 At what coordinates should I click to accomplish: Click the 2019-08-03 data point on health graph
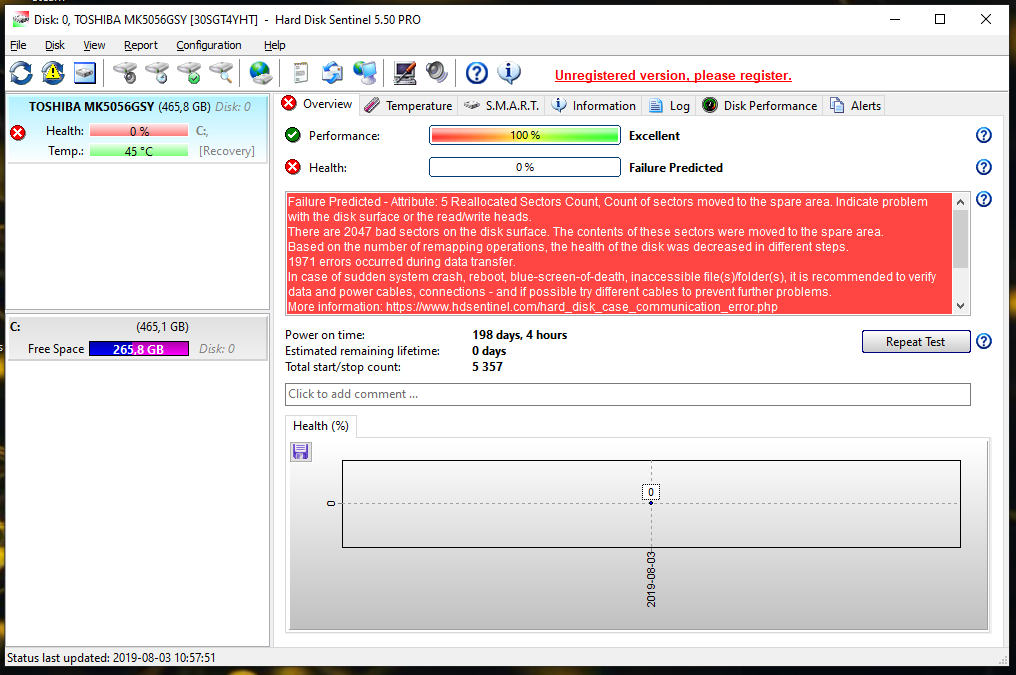click(651, 503)
